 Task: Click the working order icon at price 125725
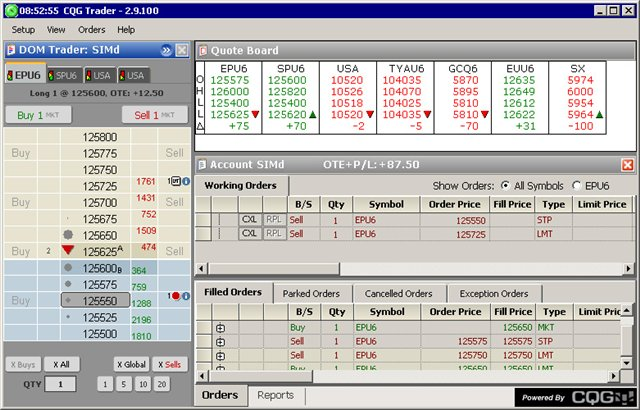[x=174, y=182]
